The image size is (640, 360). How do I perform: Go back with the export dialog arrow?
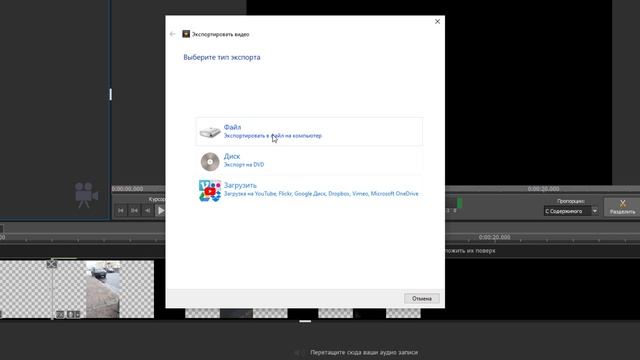point(172,34)
